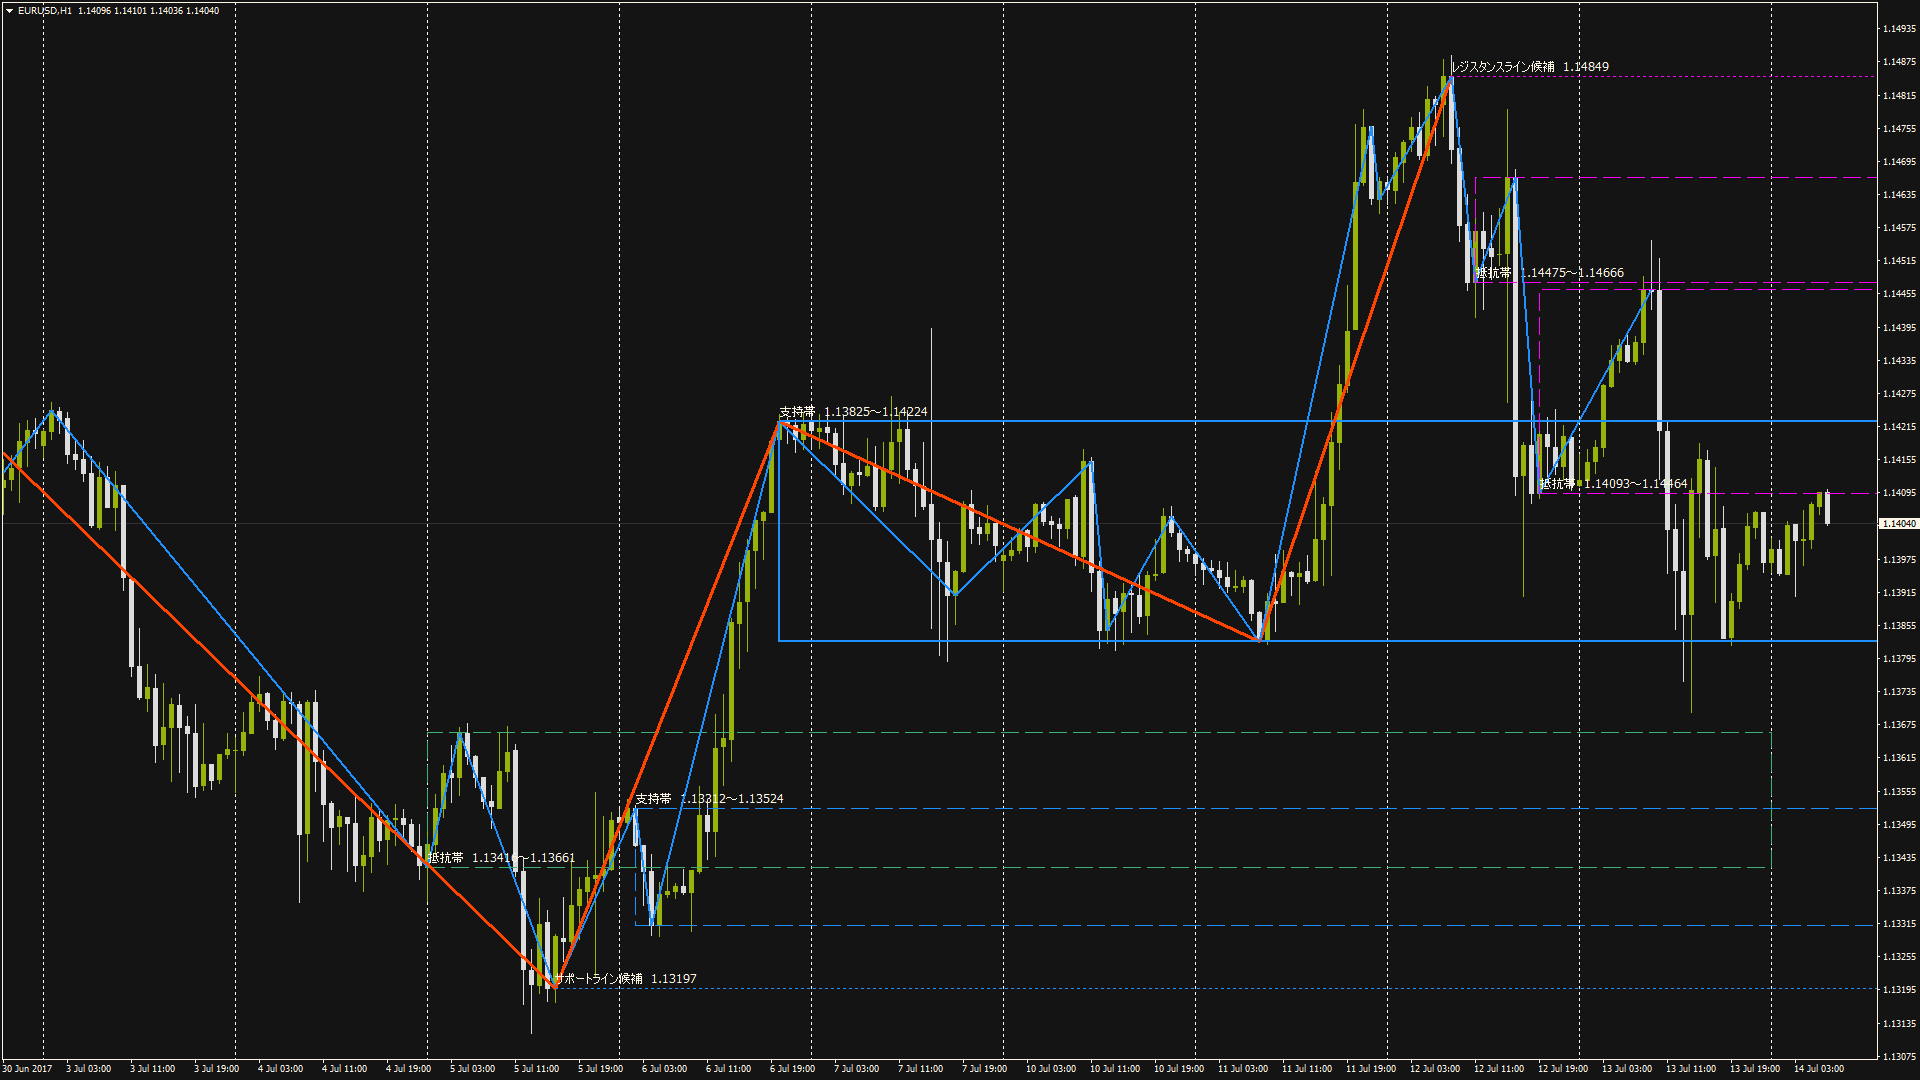Click the 14 Jul 03:00 time label
This screenshot has width=1920, height=1080.
[1819, 1069]
